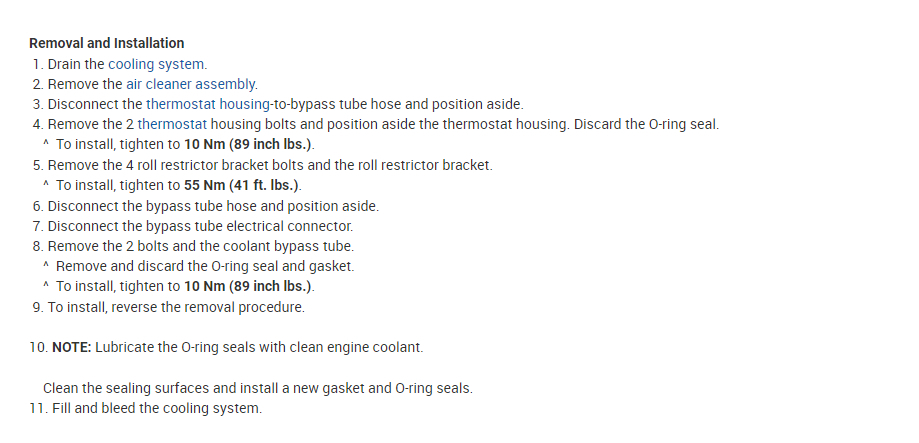
Task: Click step 11 fill and bleed text
Action: pyautogui.click(x=157, y=408)
